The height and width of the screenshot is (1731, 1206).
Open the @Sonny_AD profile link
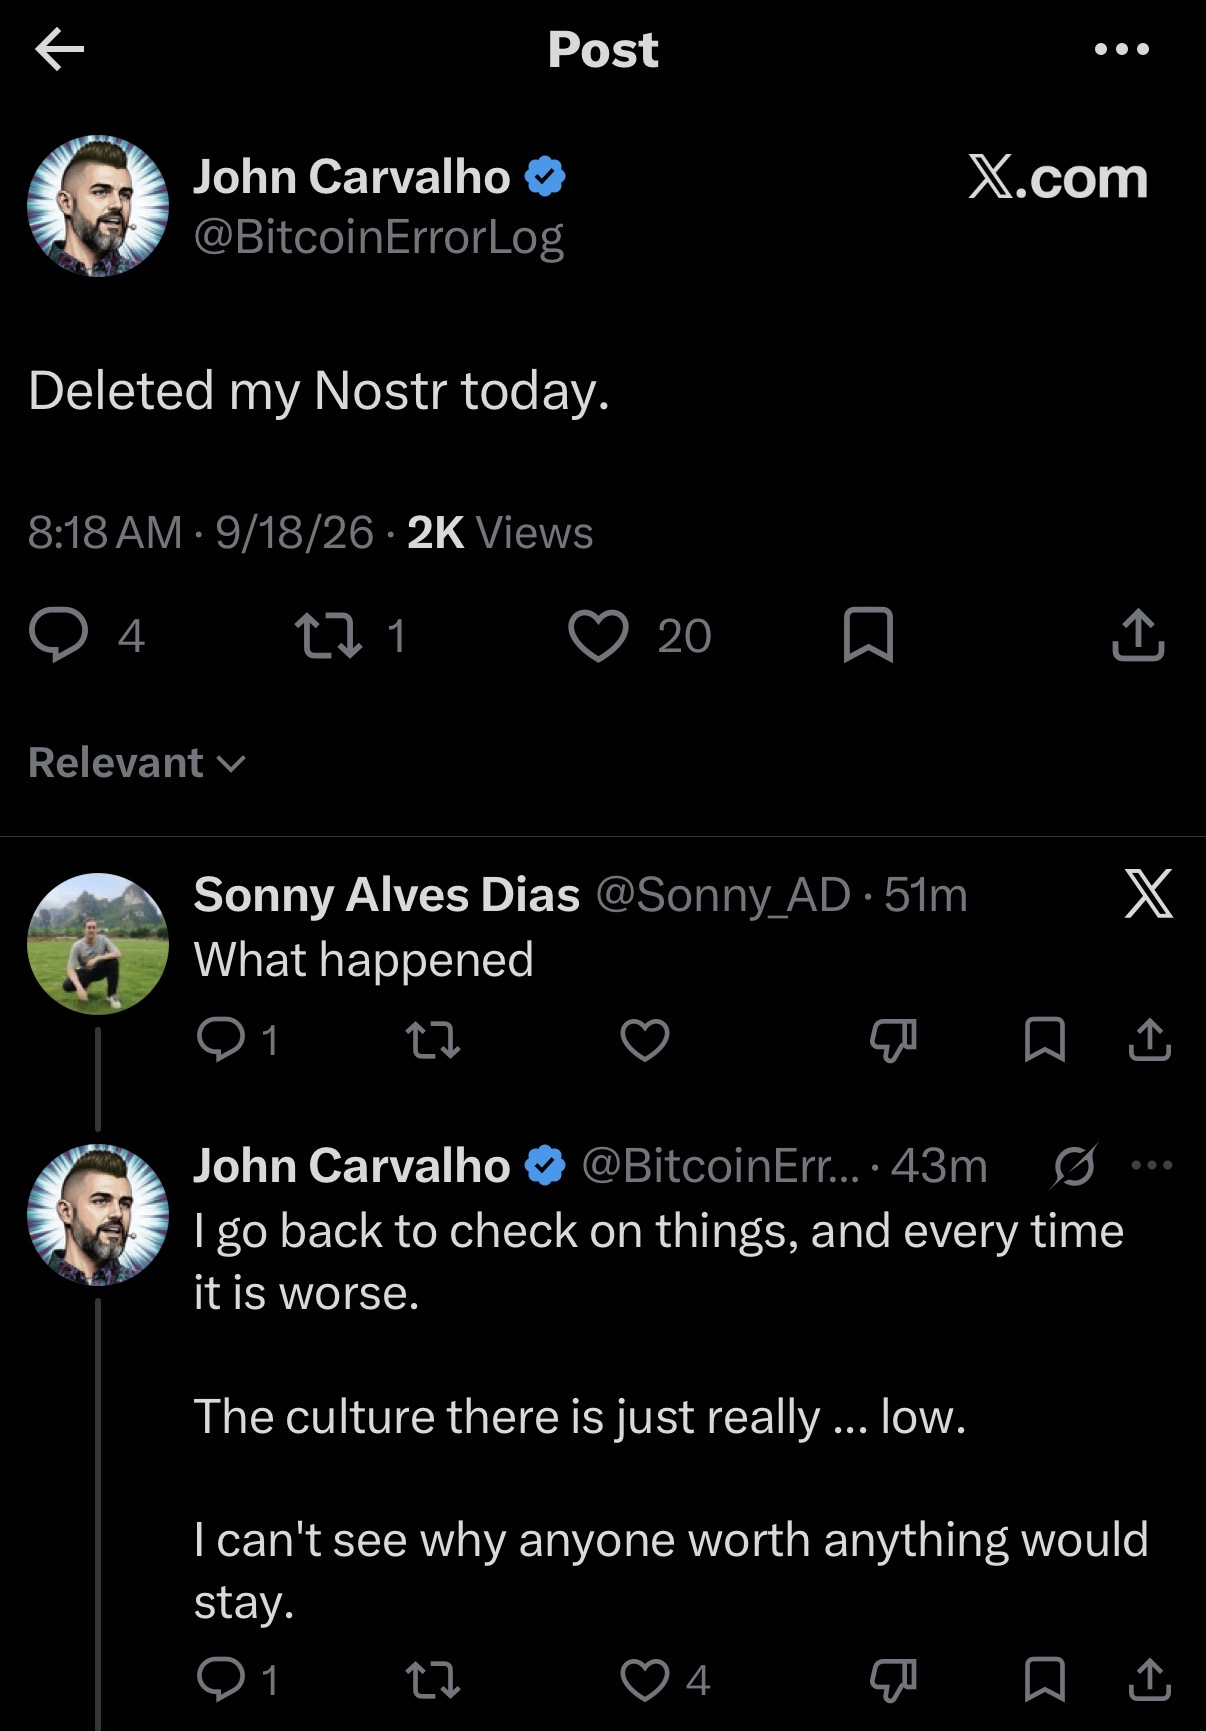pos(723,895)
